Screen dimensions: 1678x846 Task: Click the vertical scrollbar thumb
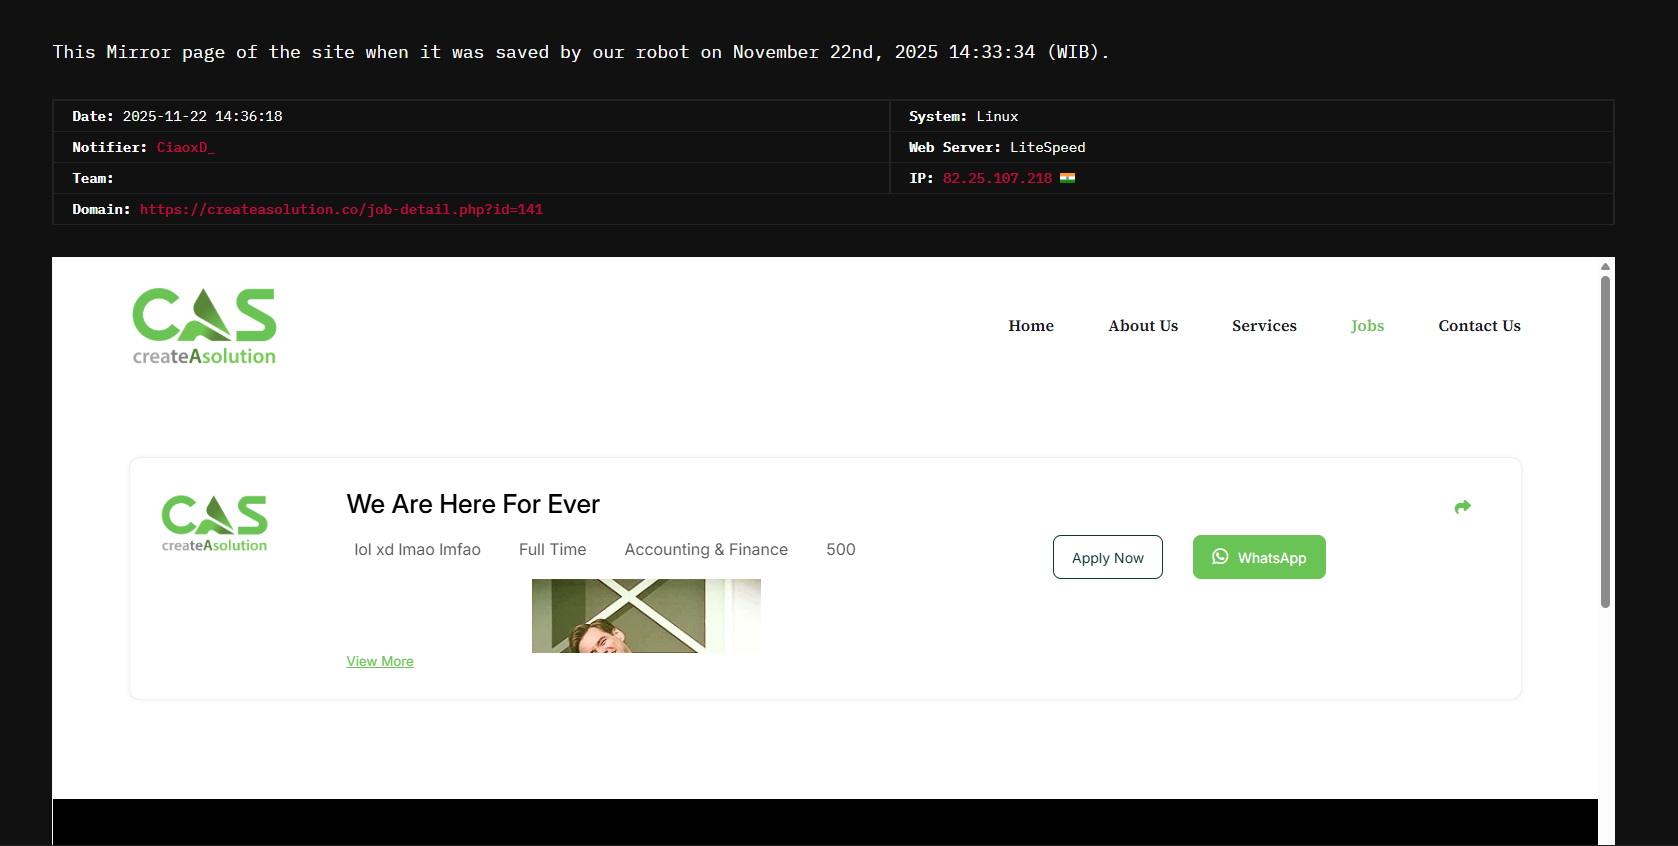1605,440
